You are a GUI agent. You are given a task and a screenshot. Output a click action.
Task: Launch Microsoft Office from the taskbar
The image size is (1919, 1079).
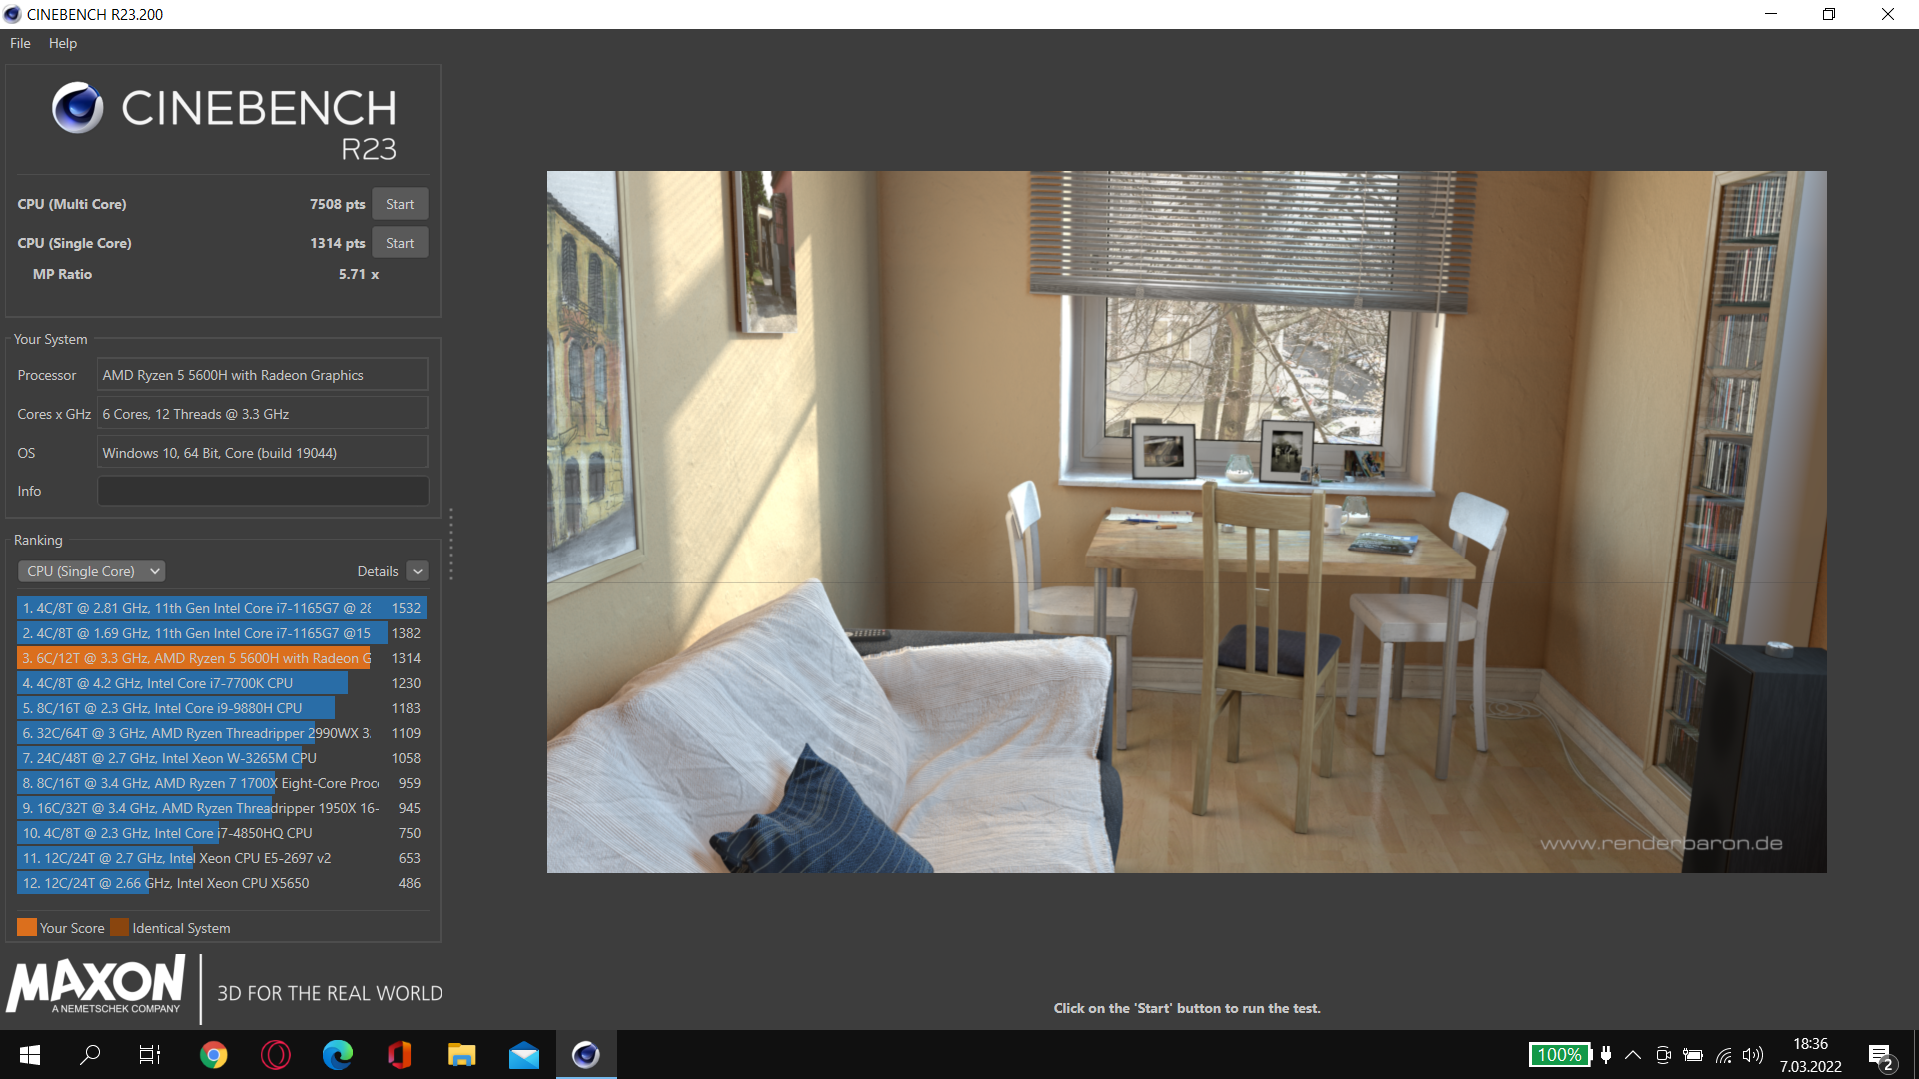coord(400,1054)
